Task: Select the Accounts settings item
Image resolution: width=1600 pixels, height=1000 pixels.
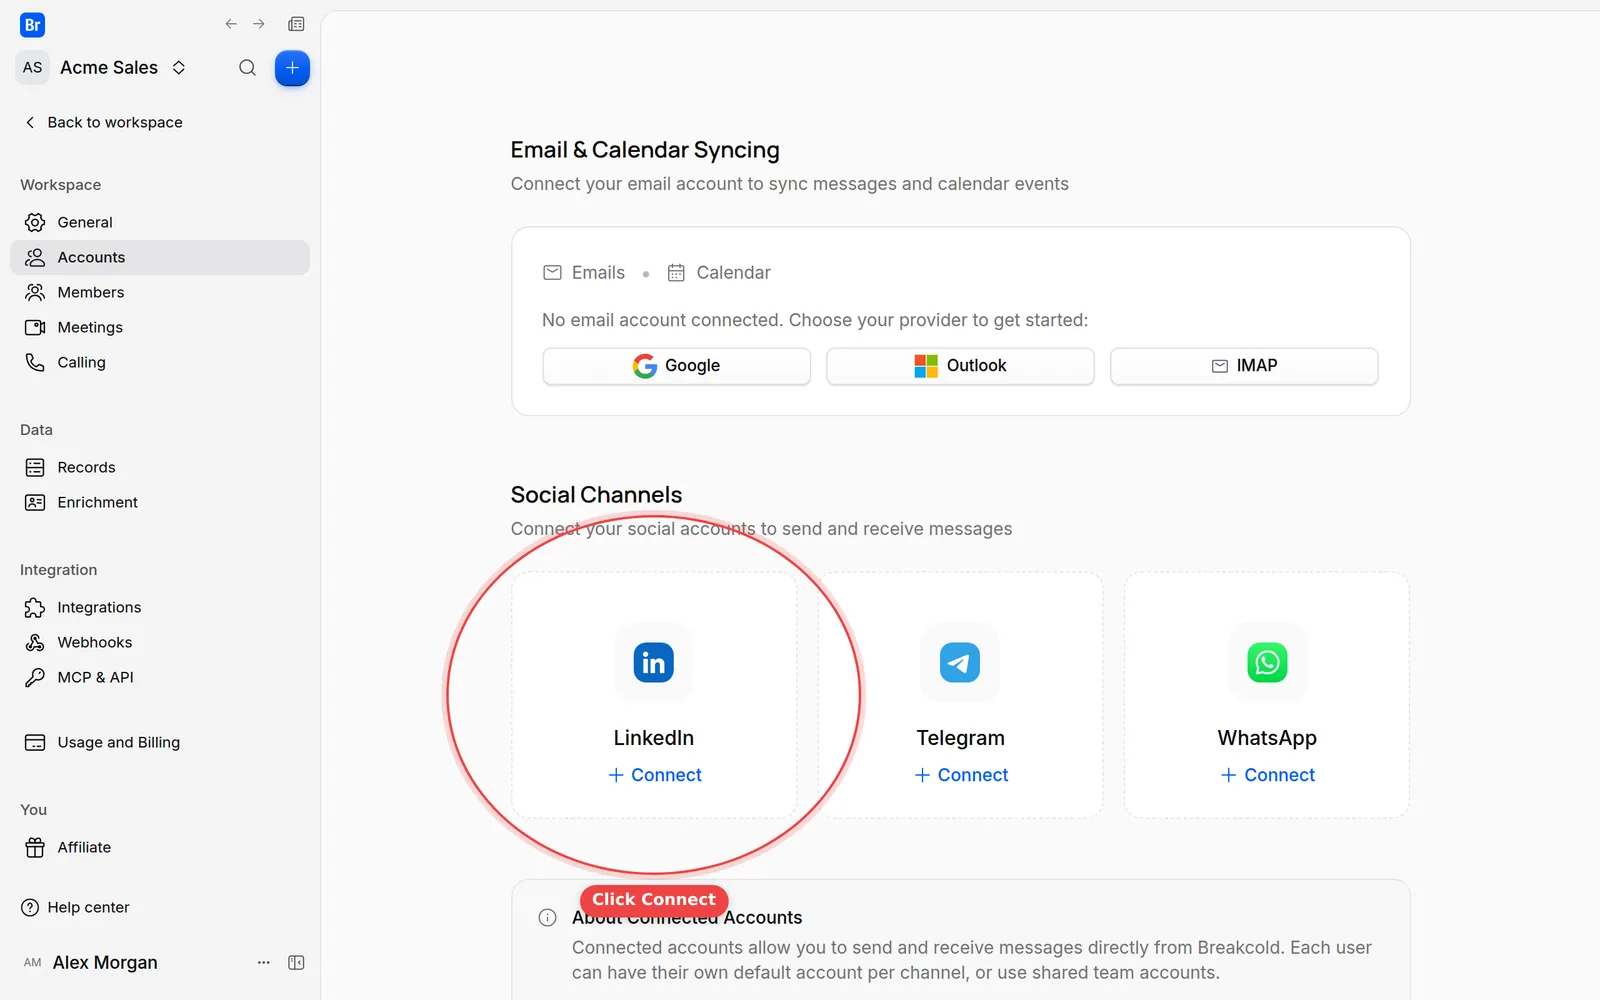Action: pyautogui.click(x=160, y=257)
